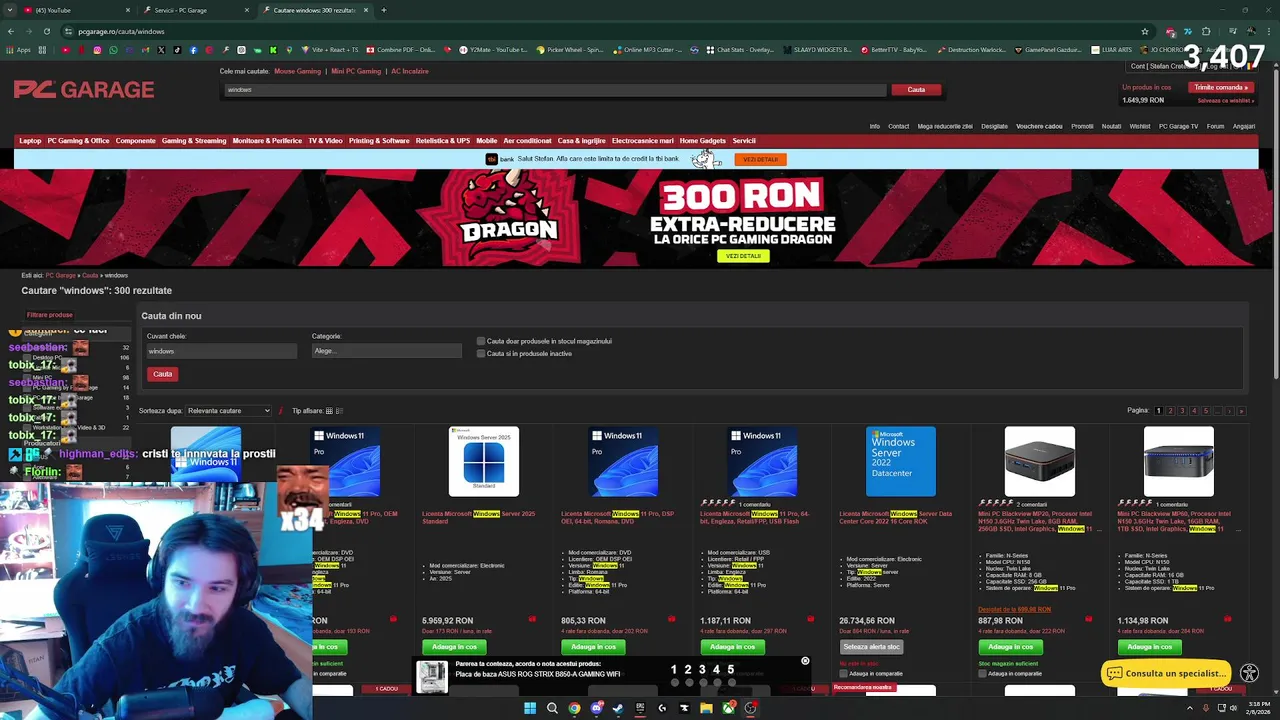1280x720 pixels.
Task: Open Componente menu category
Action: pyautogui.click(x=136, y=141)
